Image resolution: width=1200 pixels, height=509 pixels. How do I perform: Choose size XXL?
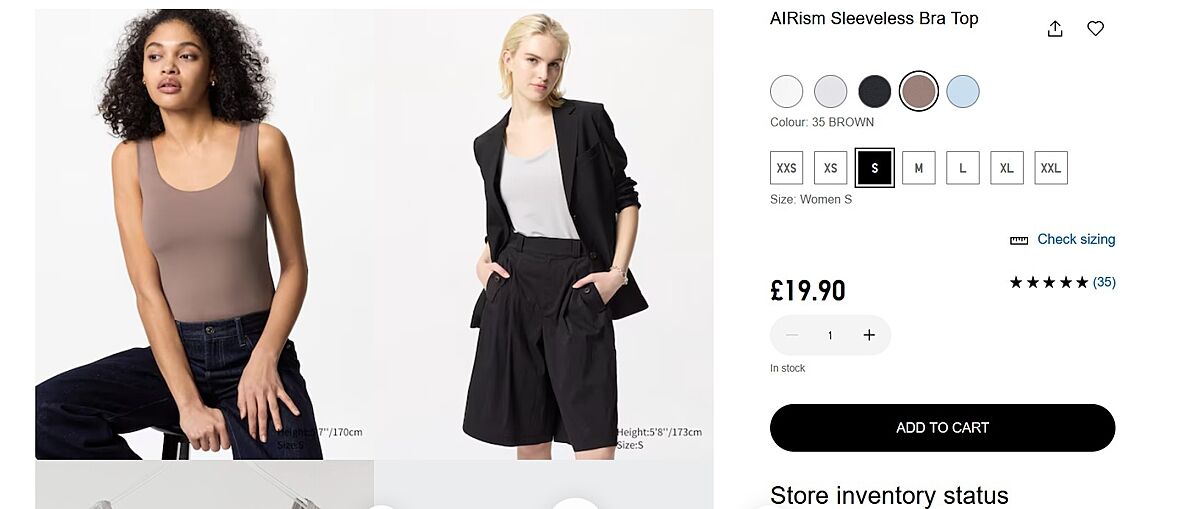1051,168
